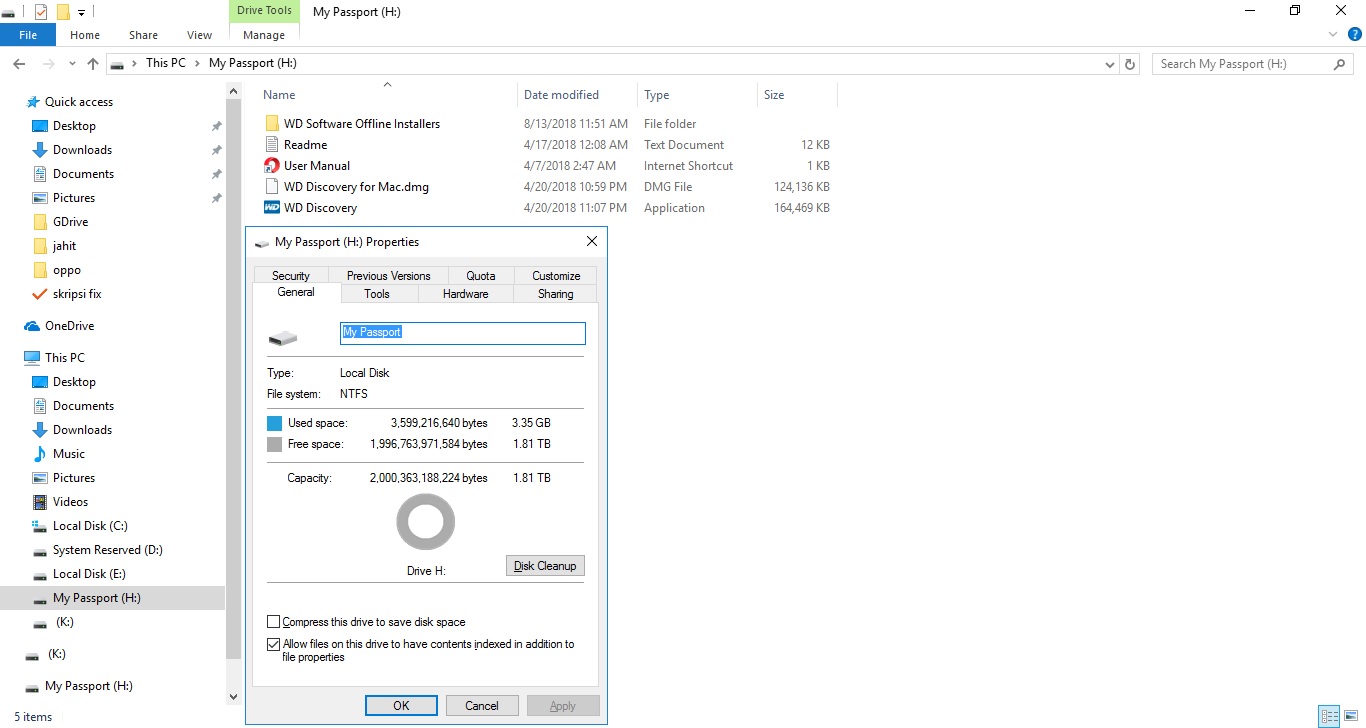This screenshot has height=728, width=1366.
Task: Click the WD Discovery for Mac.dmg file icon
Action: (272, 187)
